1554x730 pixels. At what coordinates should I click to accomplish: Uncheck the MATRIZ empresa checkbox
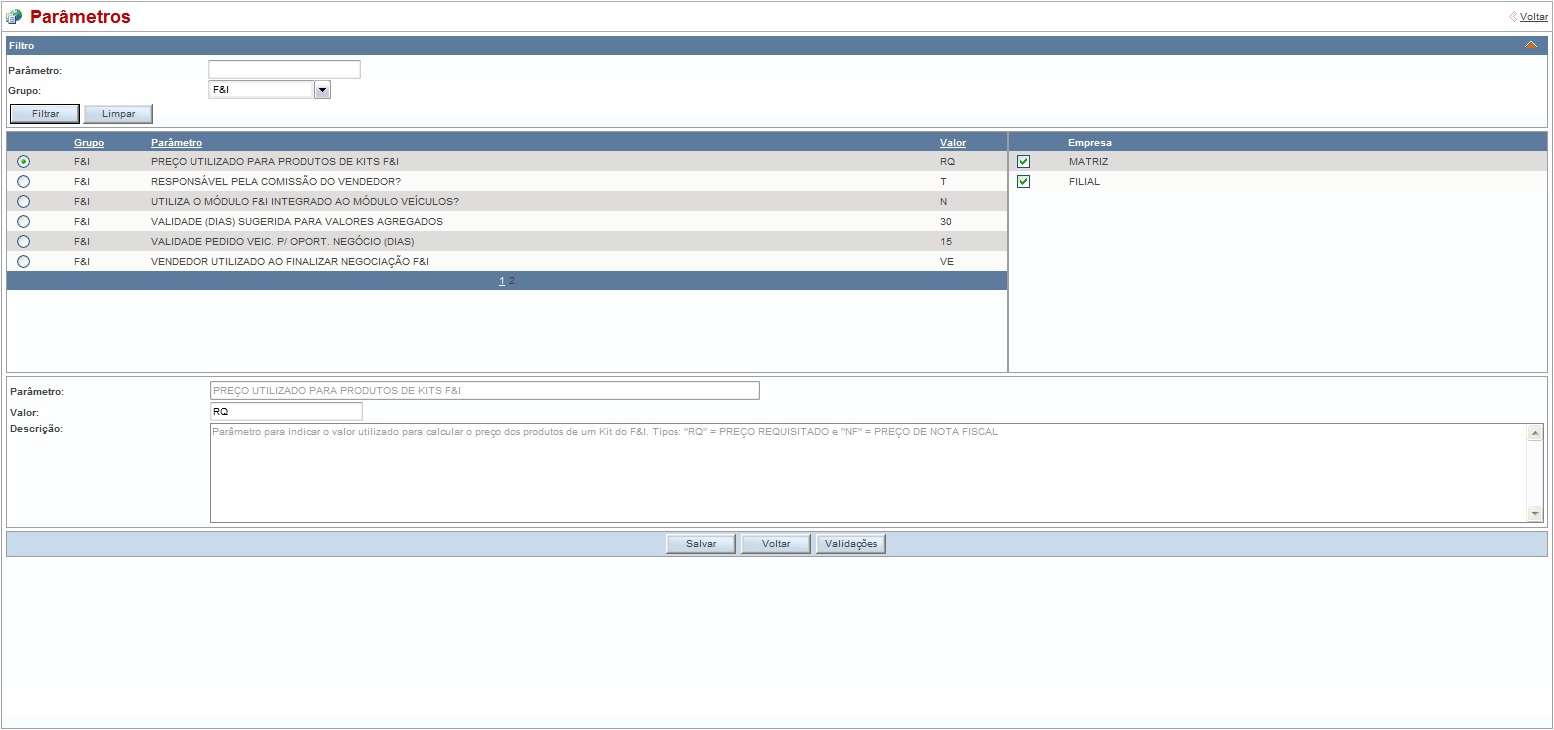(x=1023, y=161)
